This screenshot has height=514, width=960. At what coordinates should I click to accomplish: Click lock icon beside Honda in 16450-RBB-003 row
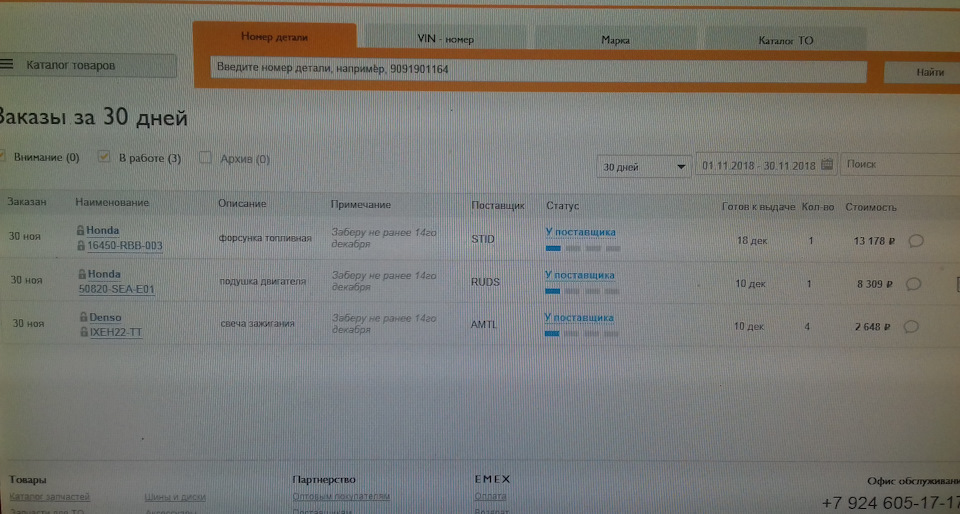80,230
